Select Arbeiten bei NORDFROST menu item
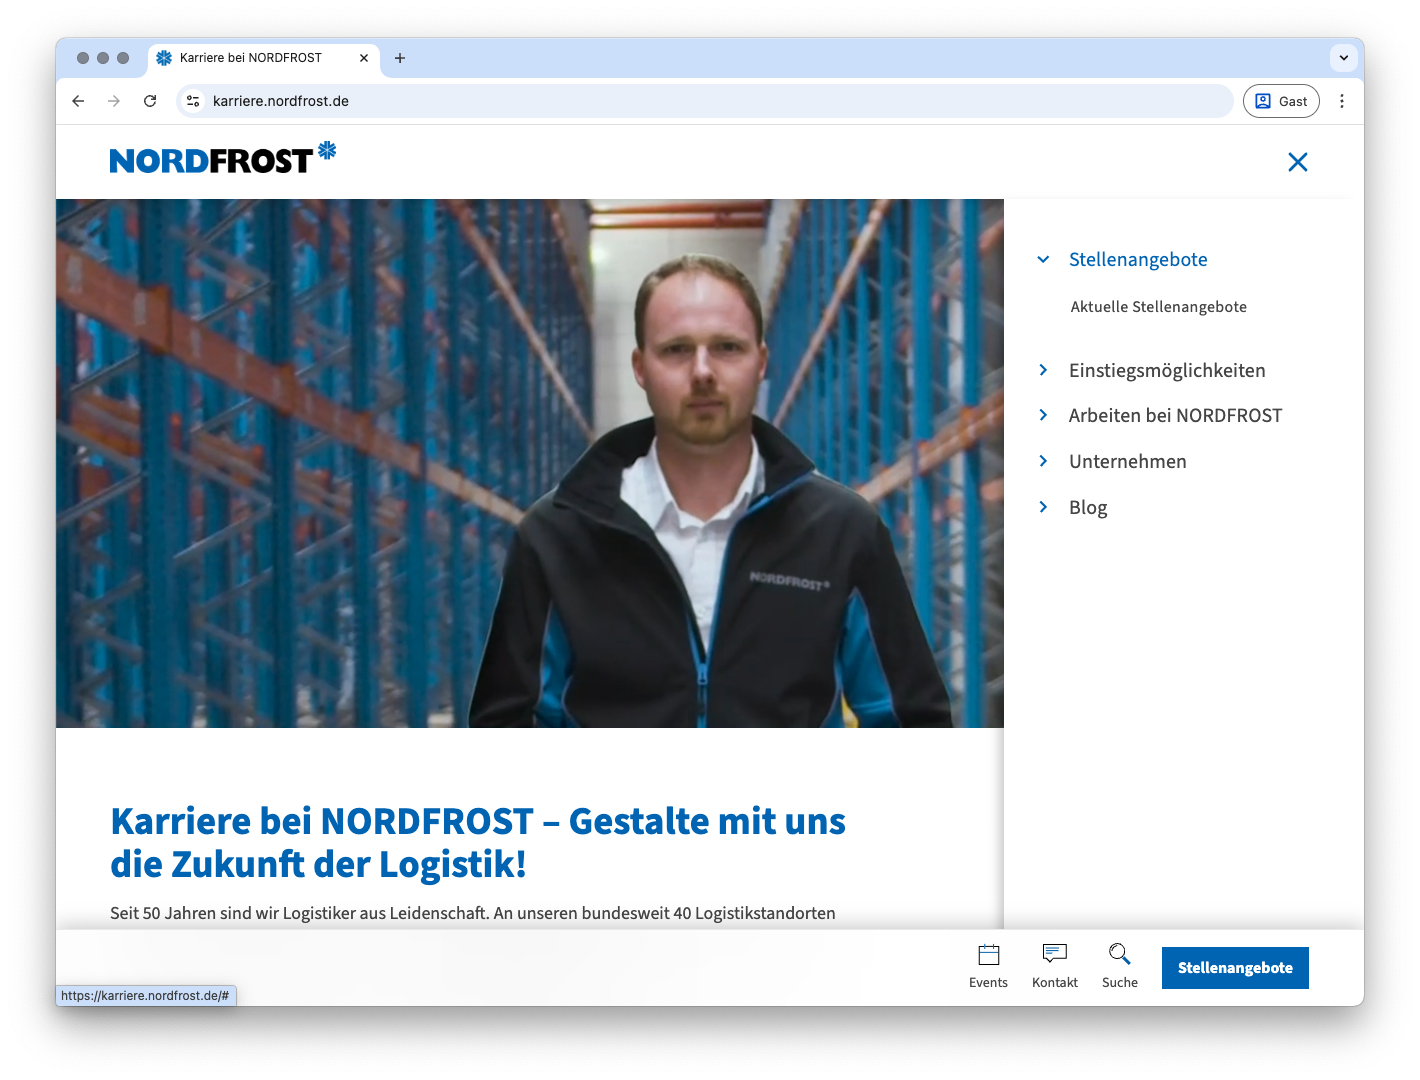1420x1080 pixels. pyautogui.click(x=1175, y=416)
